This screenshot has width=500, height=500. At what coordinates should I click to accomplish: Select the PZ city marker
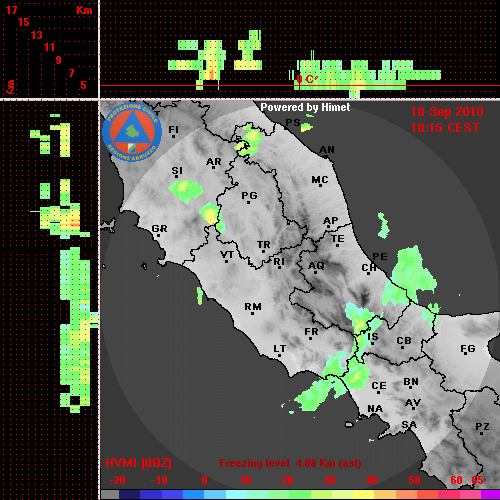click(482, 433)
